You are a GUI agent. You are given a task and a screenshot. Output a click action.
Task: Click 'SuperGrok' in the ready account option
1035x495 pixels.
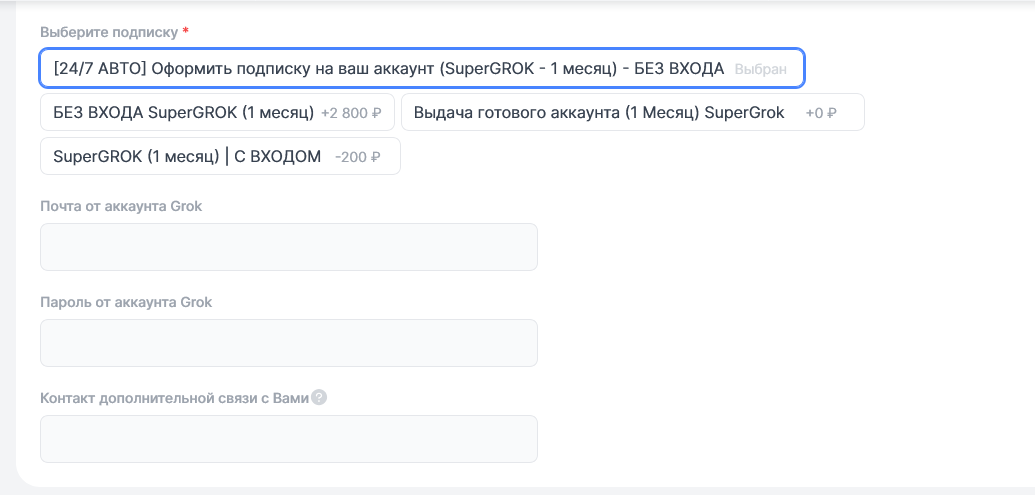(744, 113)
